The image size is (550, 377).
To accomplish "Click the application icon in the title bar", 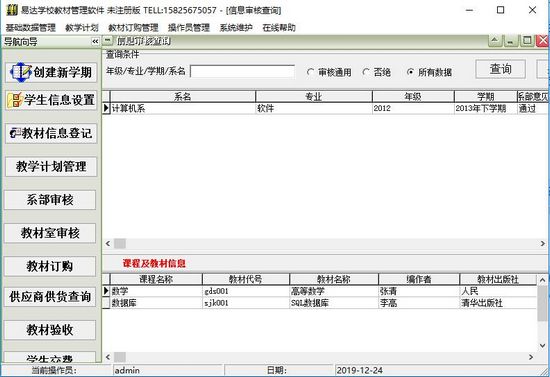I will [12, 10].
